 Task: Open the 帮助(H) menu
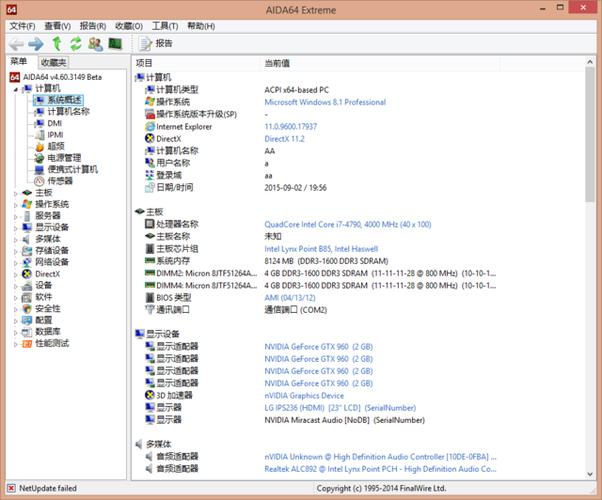201,26
